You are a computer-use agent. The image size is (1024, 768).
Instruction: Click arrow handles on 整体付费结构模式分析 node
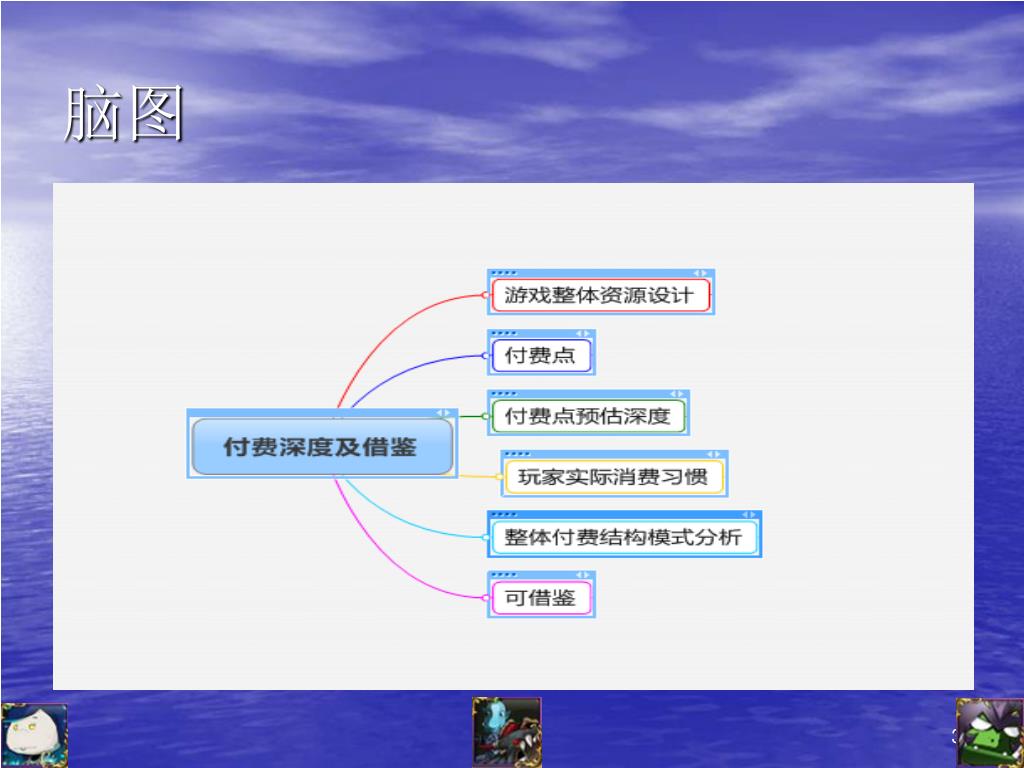click(x=748, y=515)
